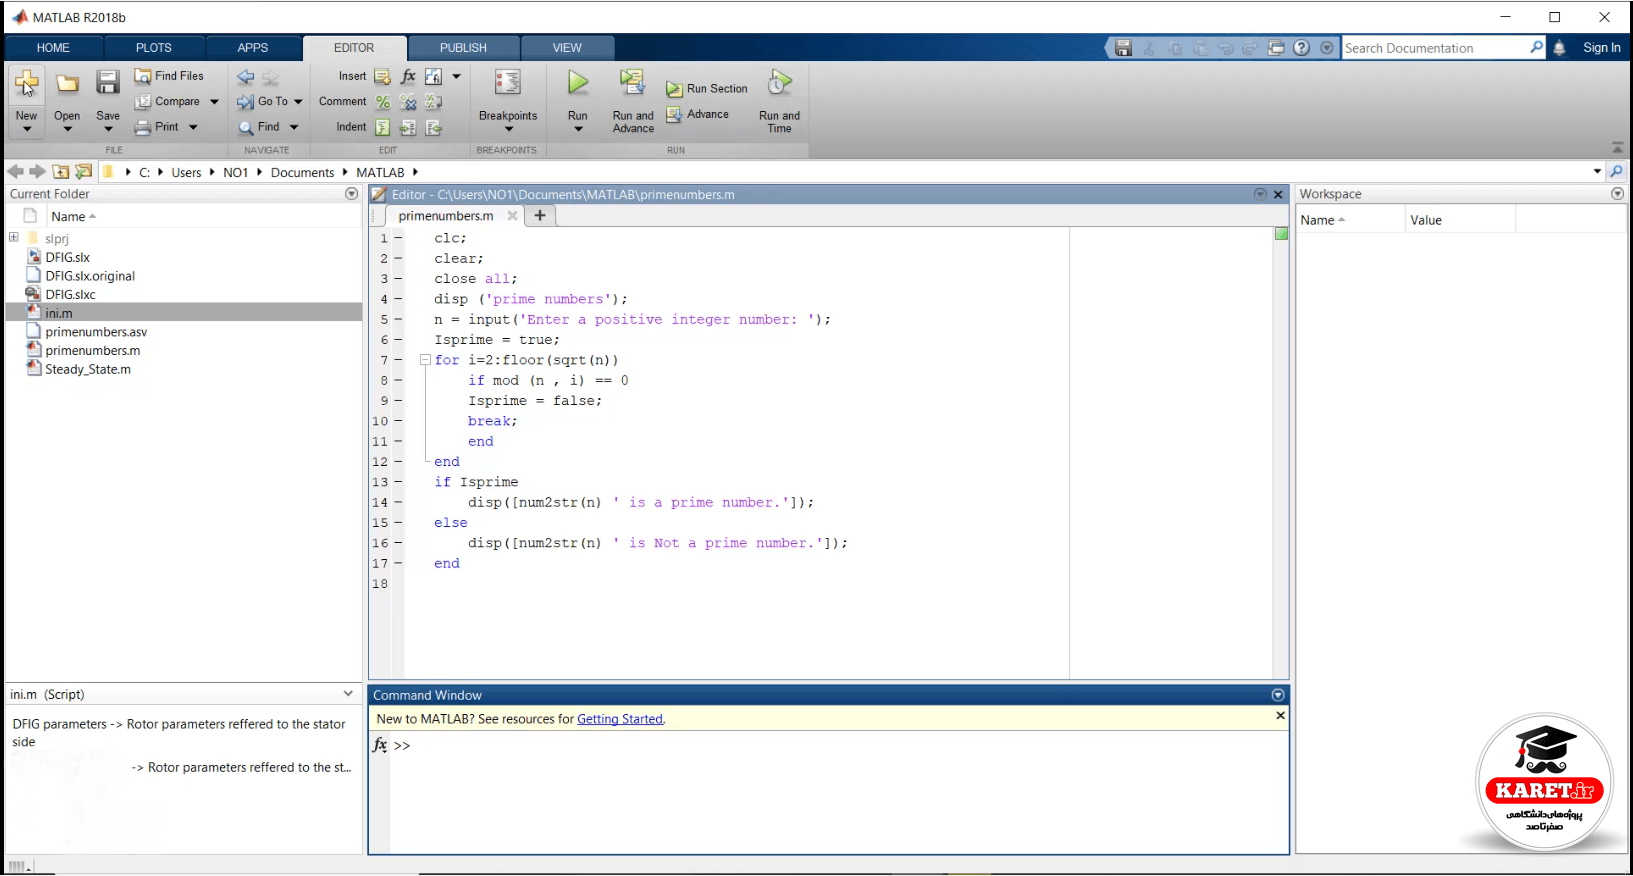Open the Find tool in Navigate section
This screenshot has width=1633, height=876.
coord(259,127)
